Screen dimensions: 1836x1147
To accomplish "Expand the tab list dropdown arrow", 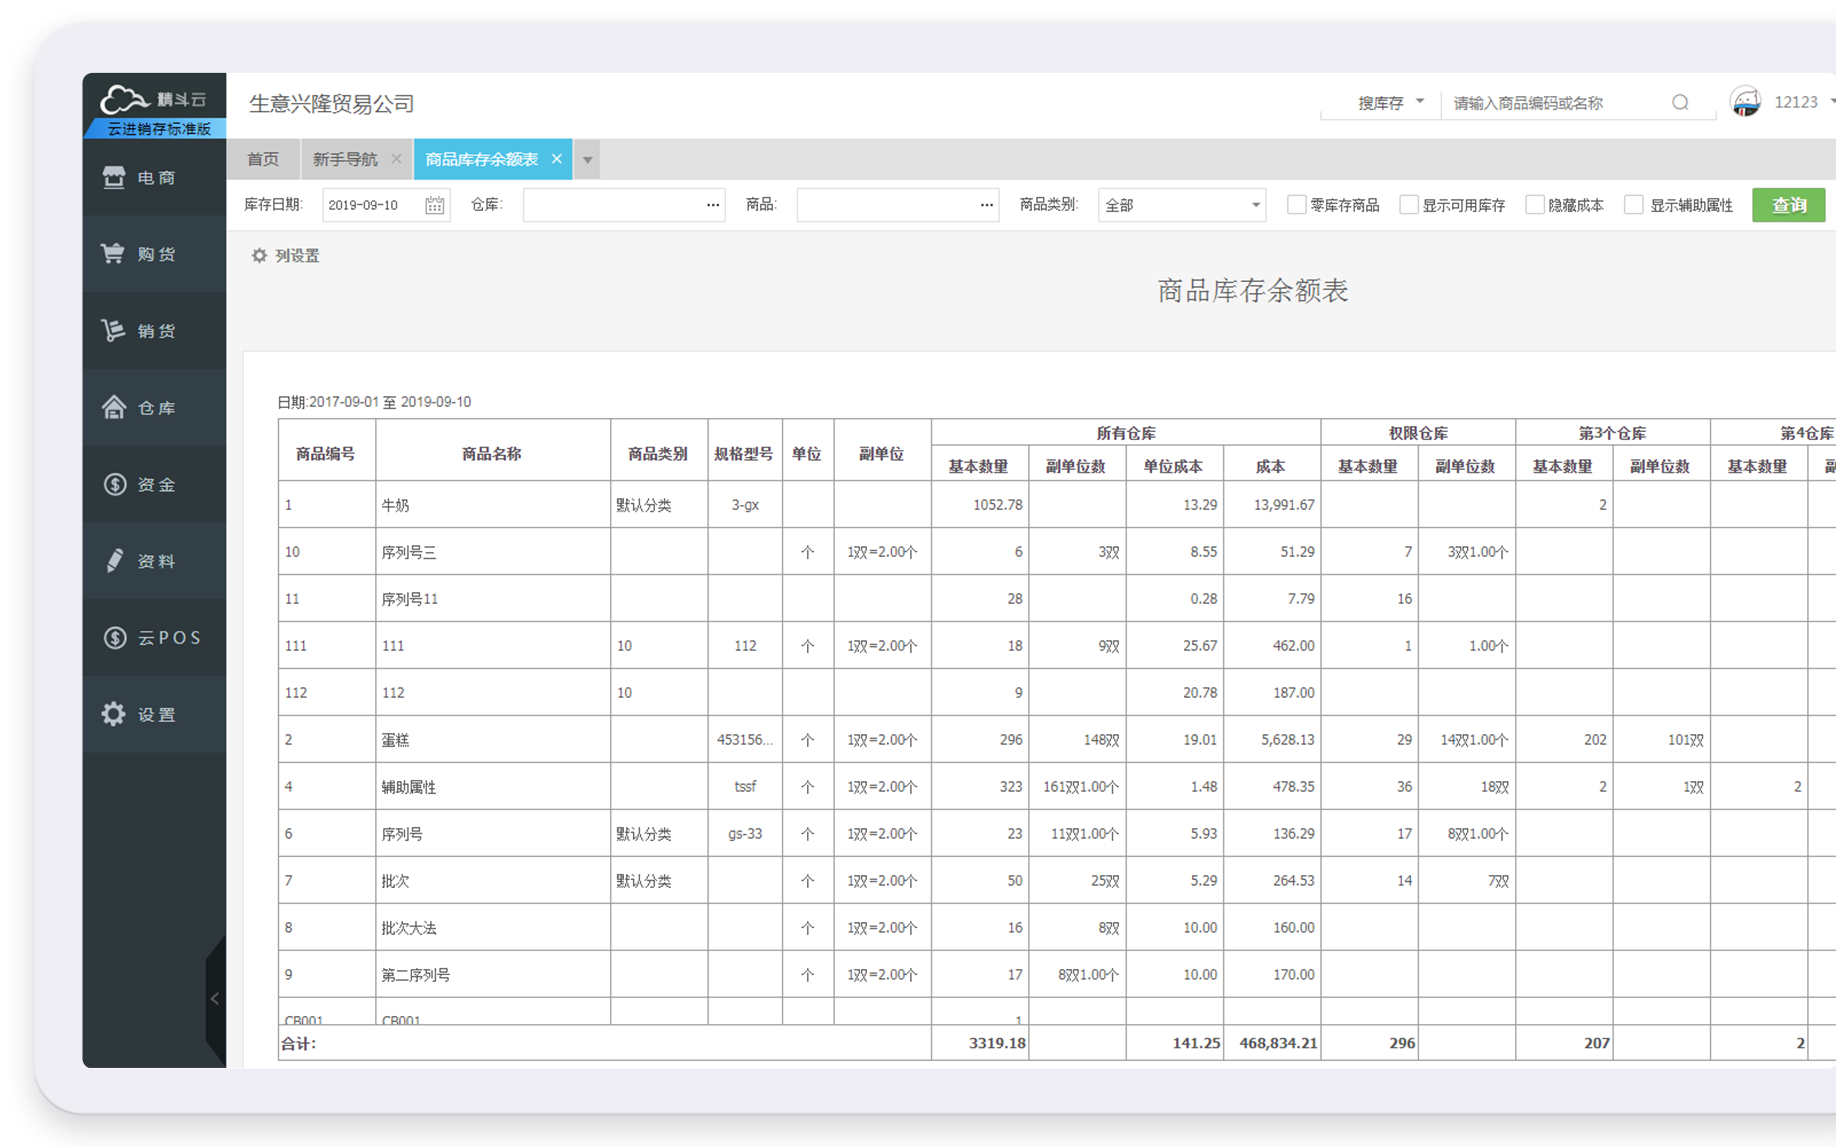I will click(588, 160).
